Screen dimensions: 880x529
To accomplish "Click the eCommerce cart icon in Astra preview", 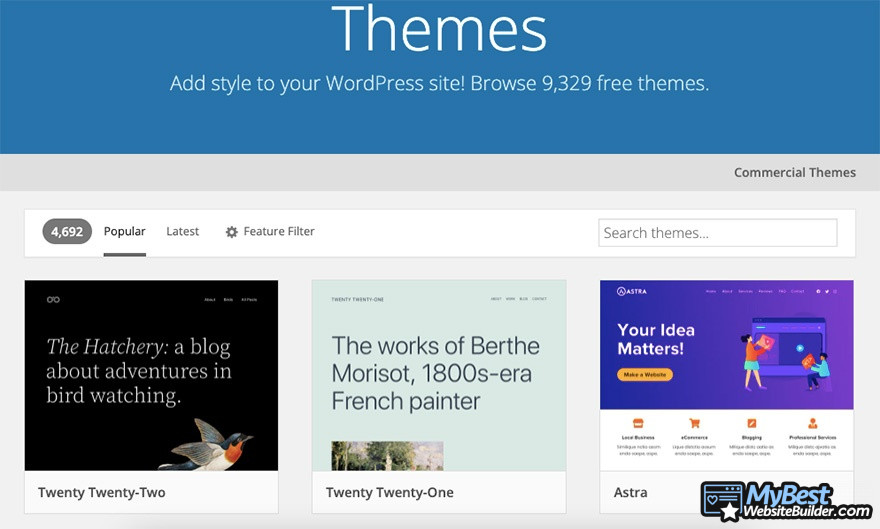I will (694, 423).
